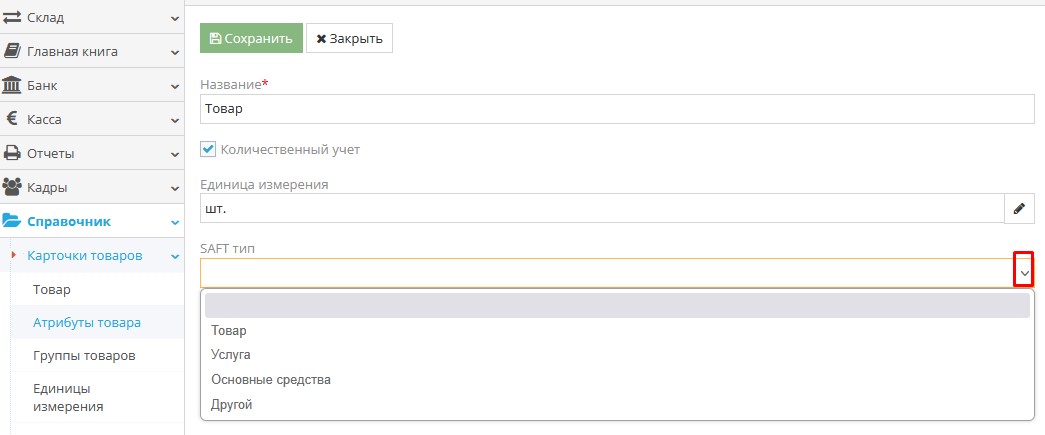Image resolution: width=1045 pixels, height=435 pixels.
Task: Click the book icon beside Главная книга
Action: pos(13,51)
